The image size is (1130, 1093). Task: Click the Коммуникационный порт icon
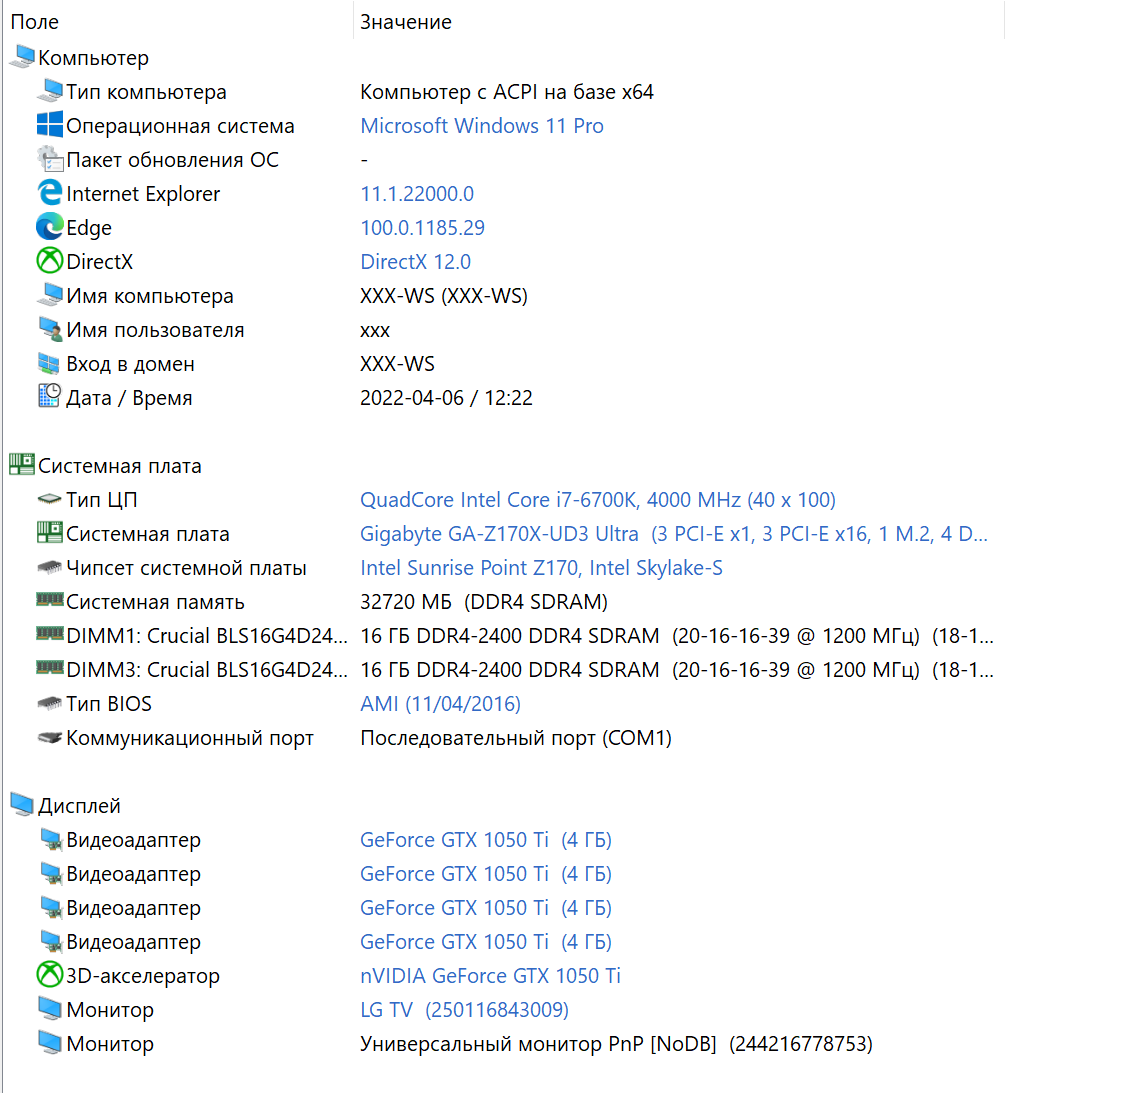50,737
